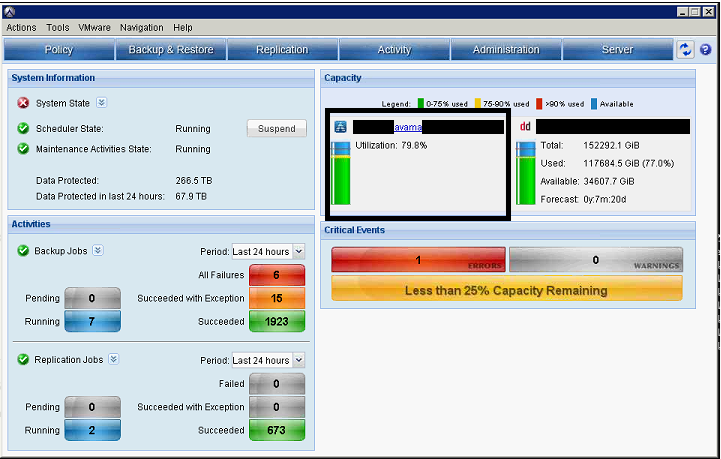Expand the System State details chevron
This screenshot has height=459, width=721.
[x=102, y=103]
